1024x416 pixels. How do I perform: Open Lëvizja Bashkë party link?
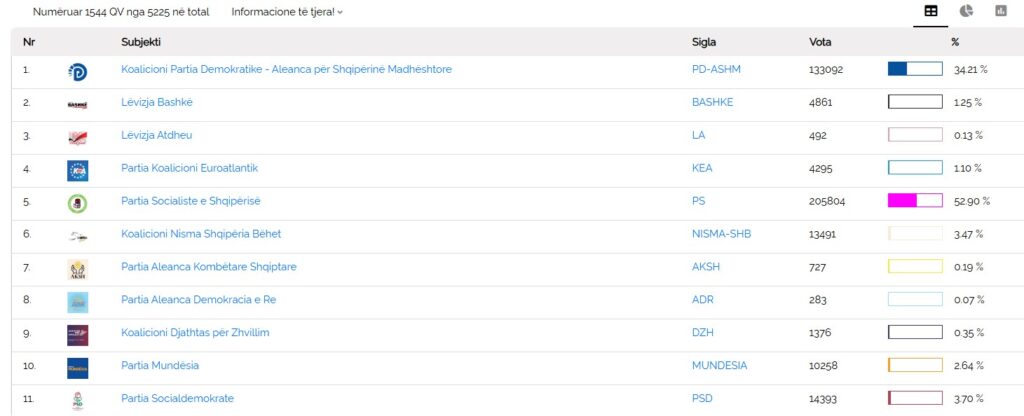(x=157, y=102)
